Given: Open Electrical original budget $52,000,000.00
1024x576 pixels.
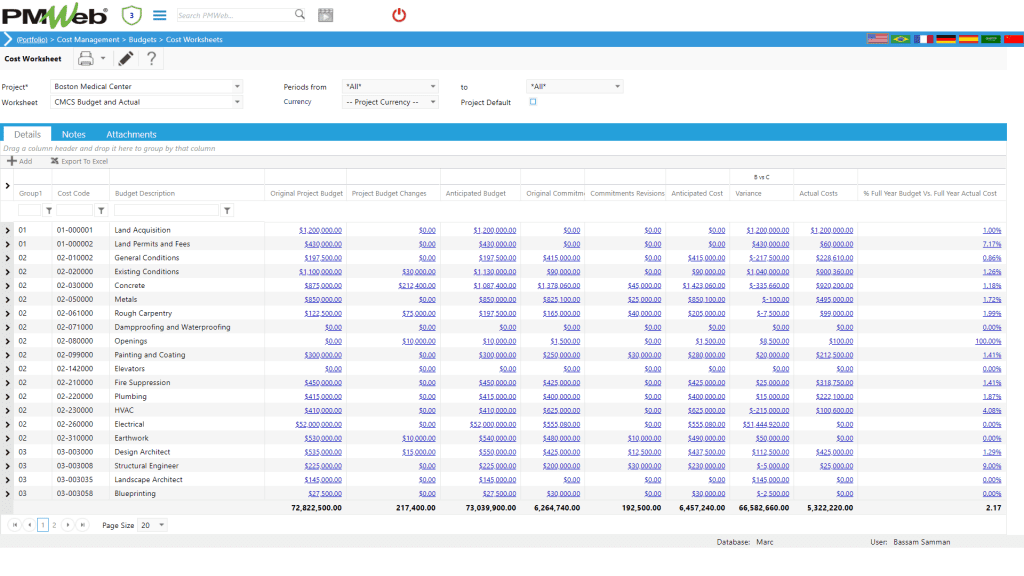Looking at the screenshot, I should (318, 424).
